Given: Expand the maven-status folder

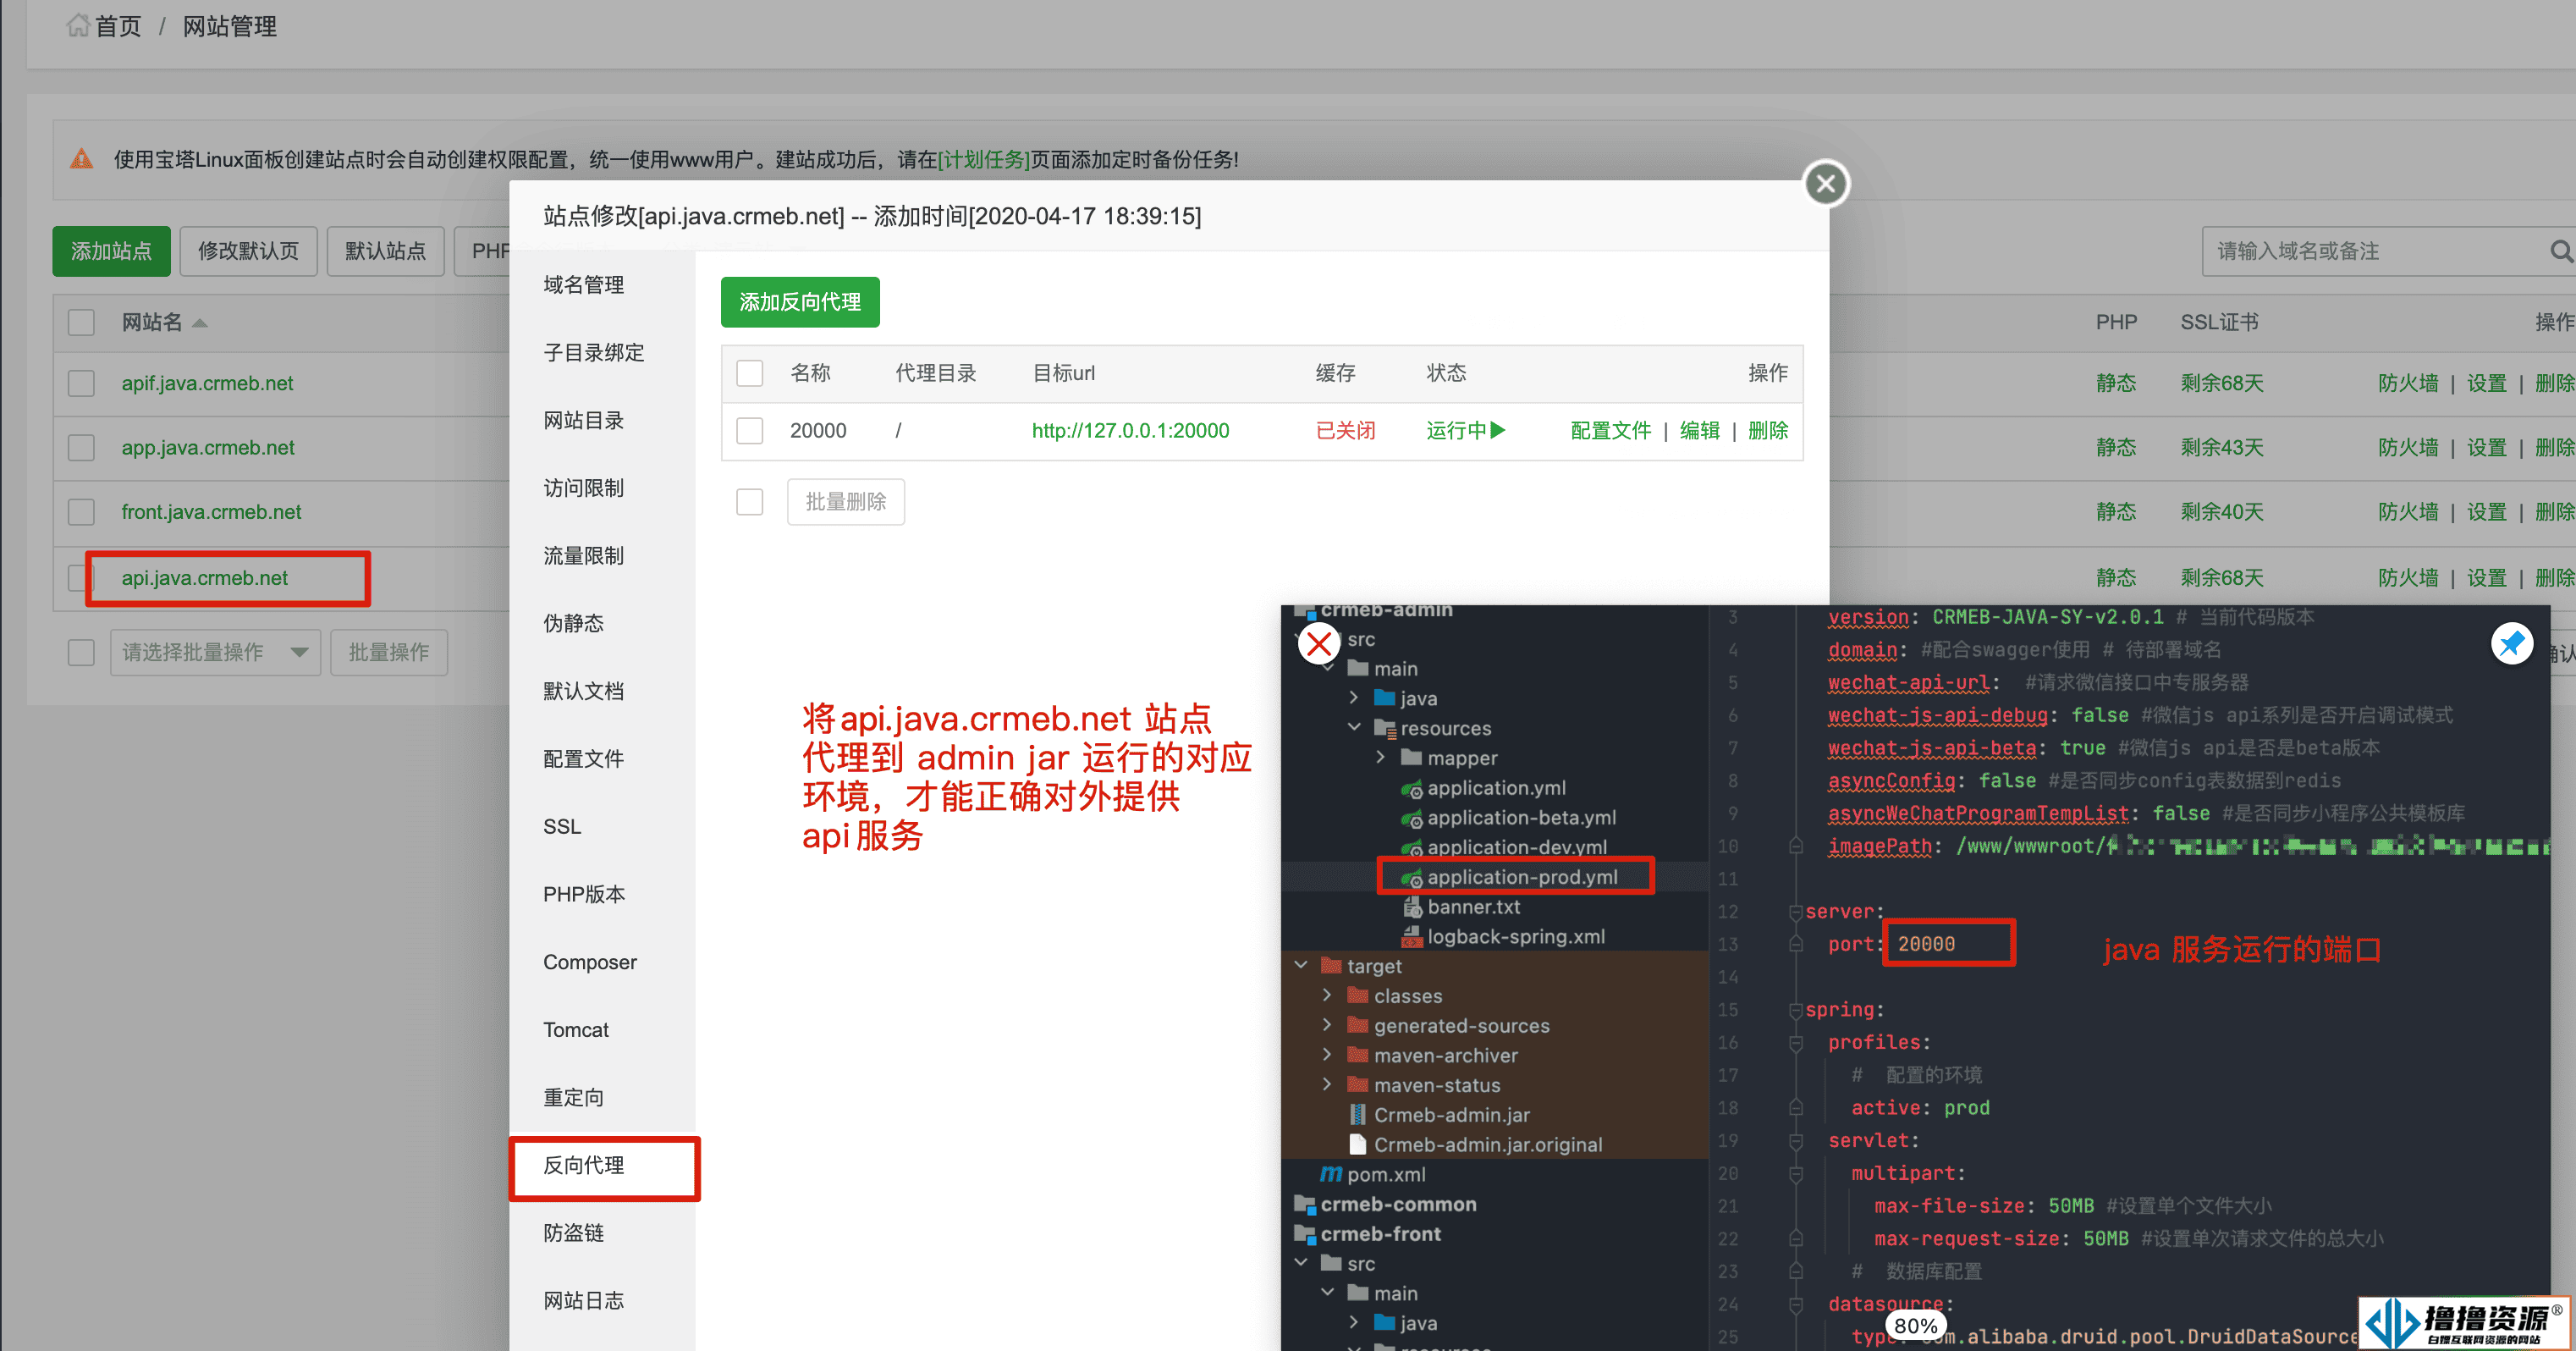Looking at the screenshot, I should coord(1327,1085).
